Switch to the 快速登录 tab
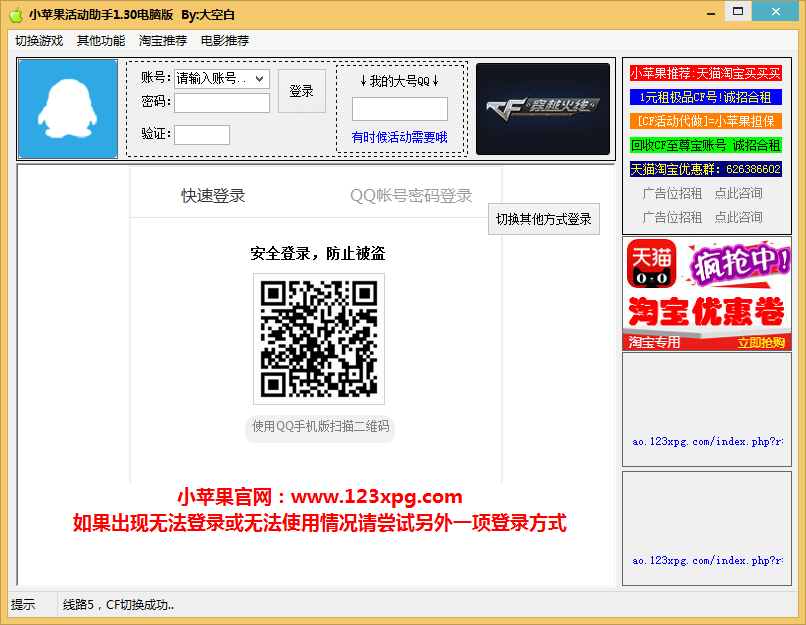 click(213, 196)
